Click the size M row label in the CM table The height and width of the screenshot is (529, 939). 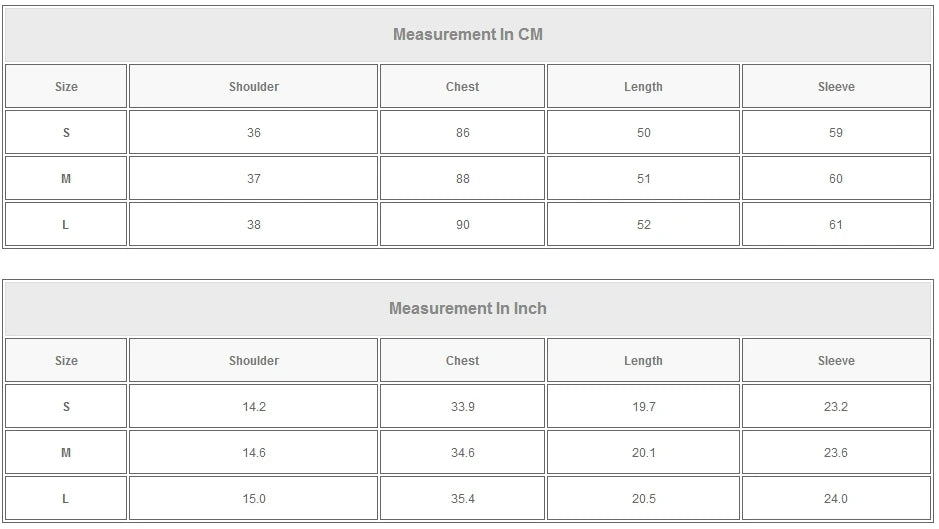pyautogui.click(x=66, y=179)
